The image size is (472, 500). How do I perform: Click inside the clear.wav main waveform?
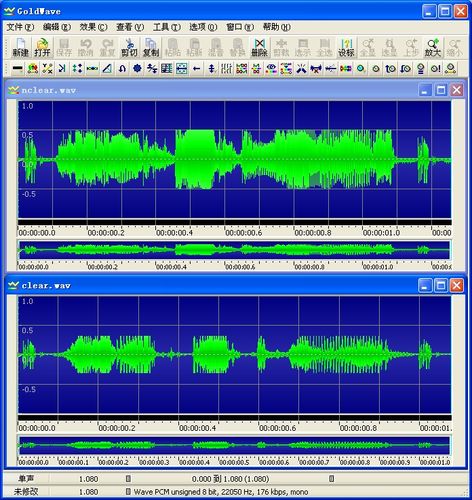tap(235, 355)
